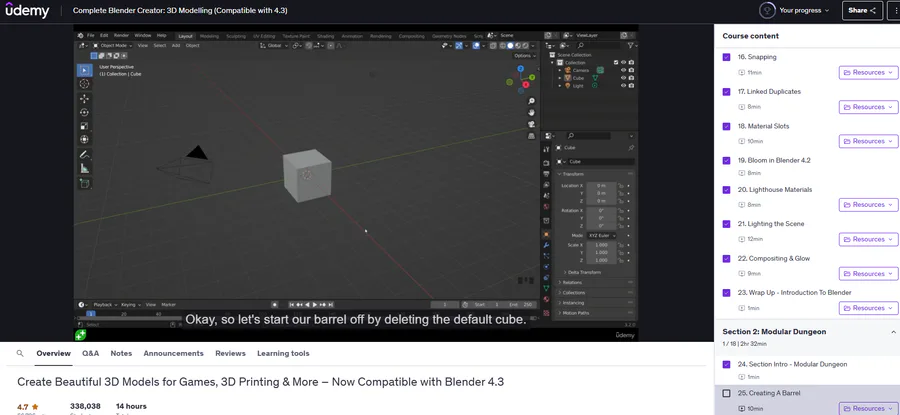900x415 pixels.
Task: Select solid viewport shading mode
Action: [x=510, y=45]
